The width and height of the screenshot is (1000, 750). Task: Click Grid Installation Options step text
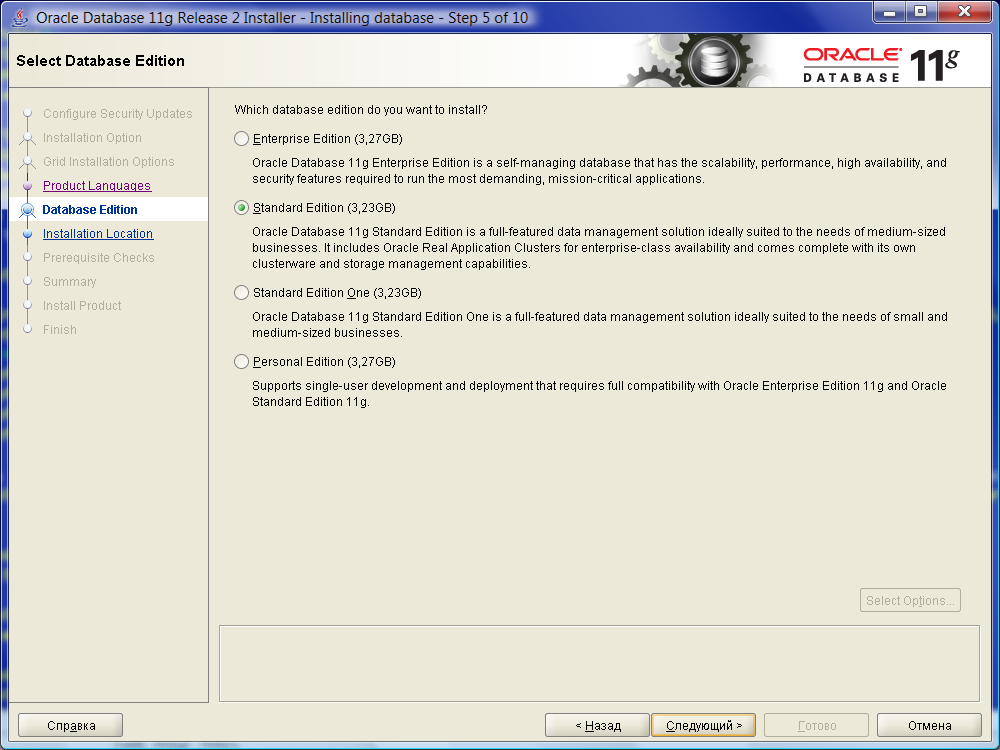click(x=108, y=161)
